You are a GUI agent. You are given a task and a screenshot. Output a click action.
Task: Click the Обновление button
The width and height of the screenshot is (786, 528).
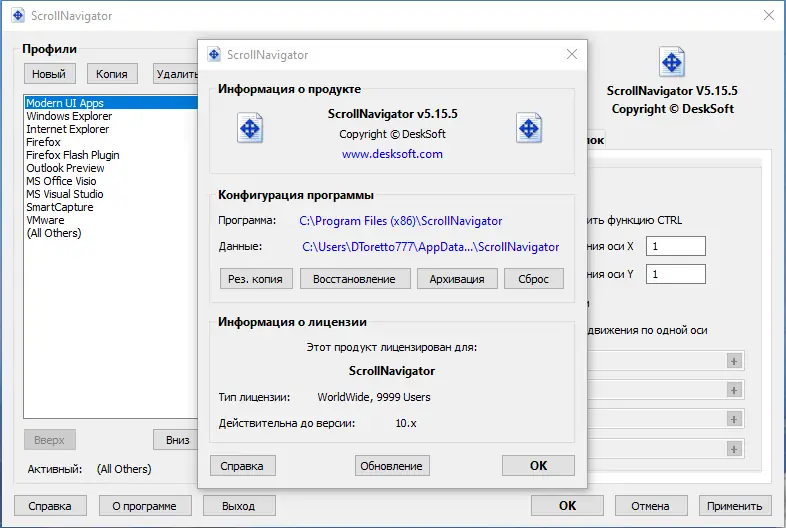coord(391,466)
